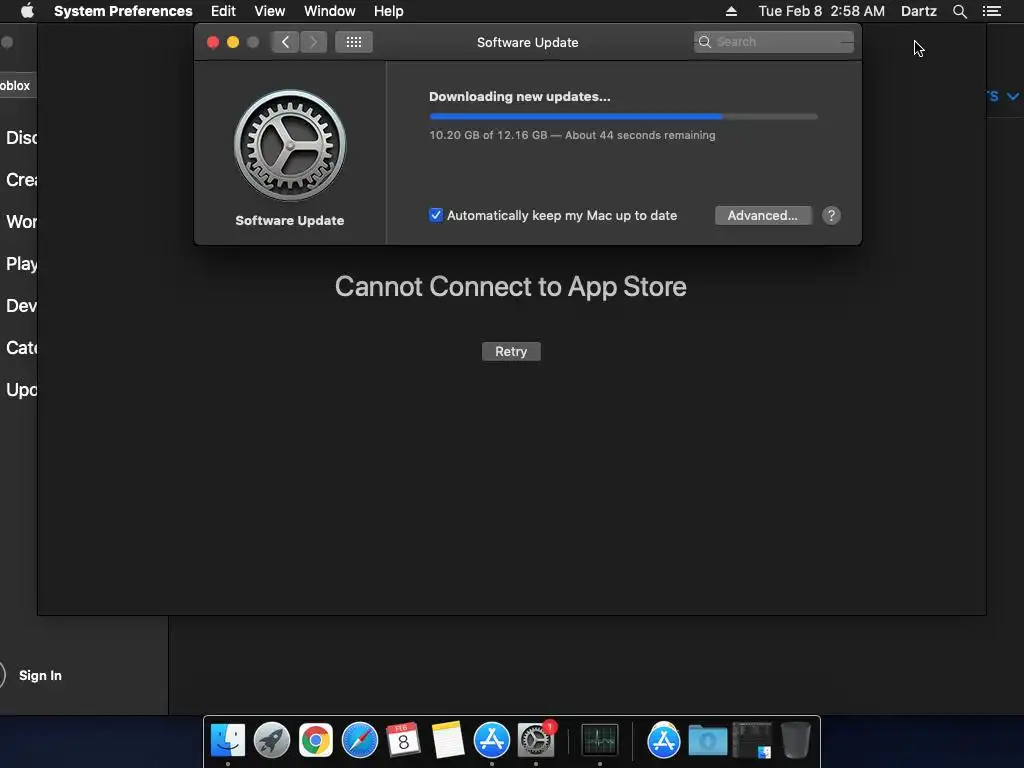Click '10.20 GB of 12.16 GB' status text
This screenshot has width=1024, height=768.
point(488,135)
